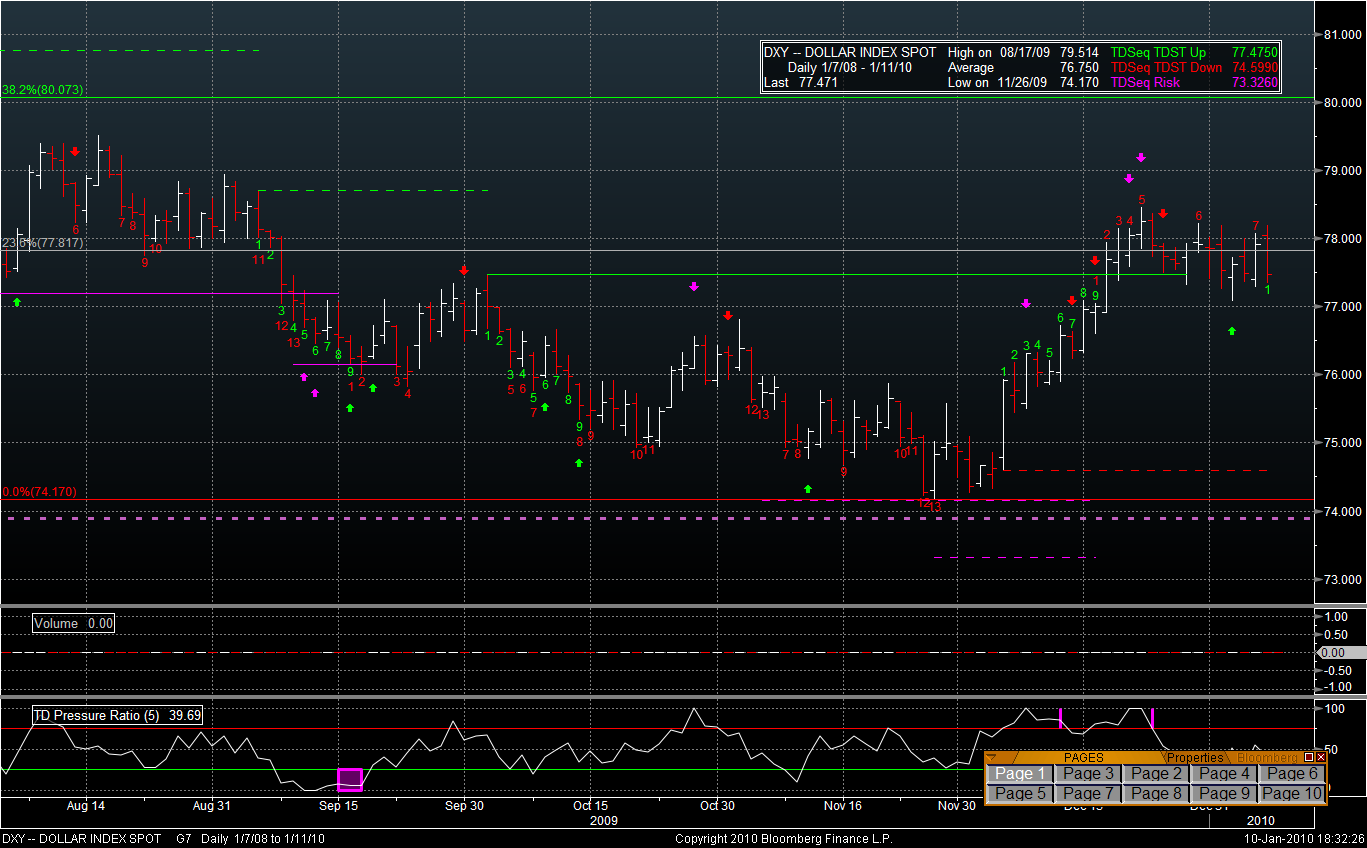Jump to Page 8
This screenshot has width=1367, height=848.
coord(1156,793)
